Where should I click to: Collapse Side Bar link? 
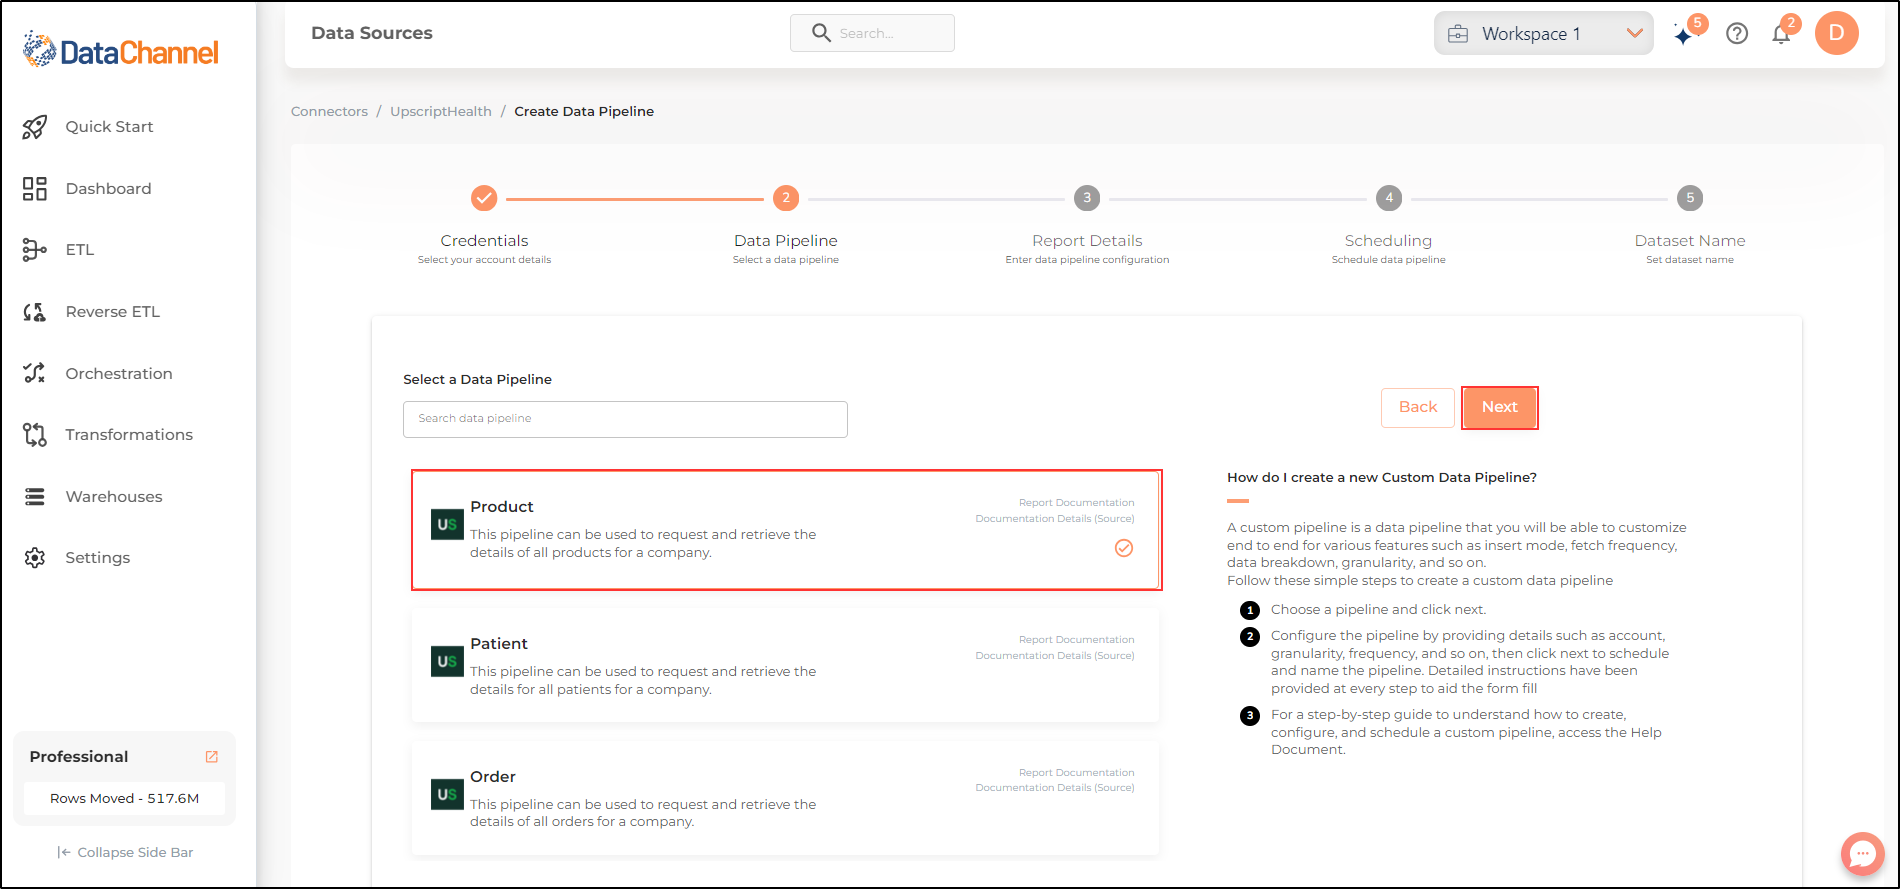126,852
